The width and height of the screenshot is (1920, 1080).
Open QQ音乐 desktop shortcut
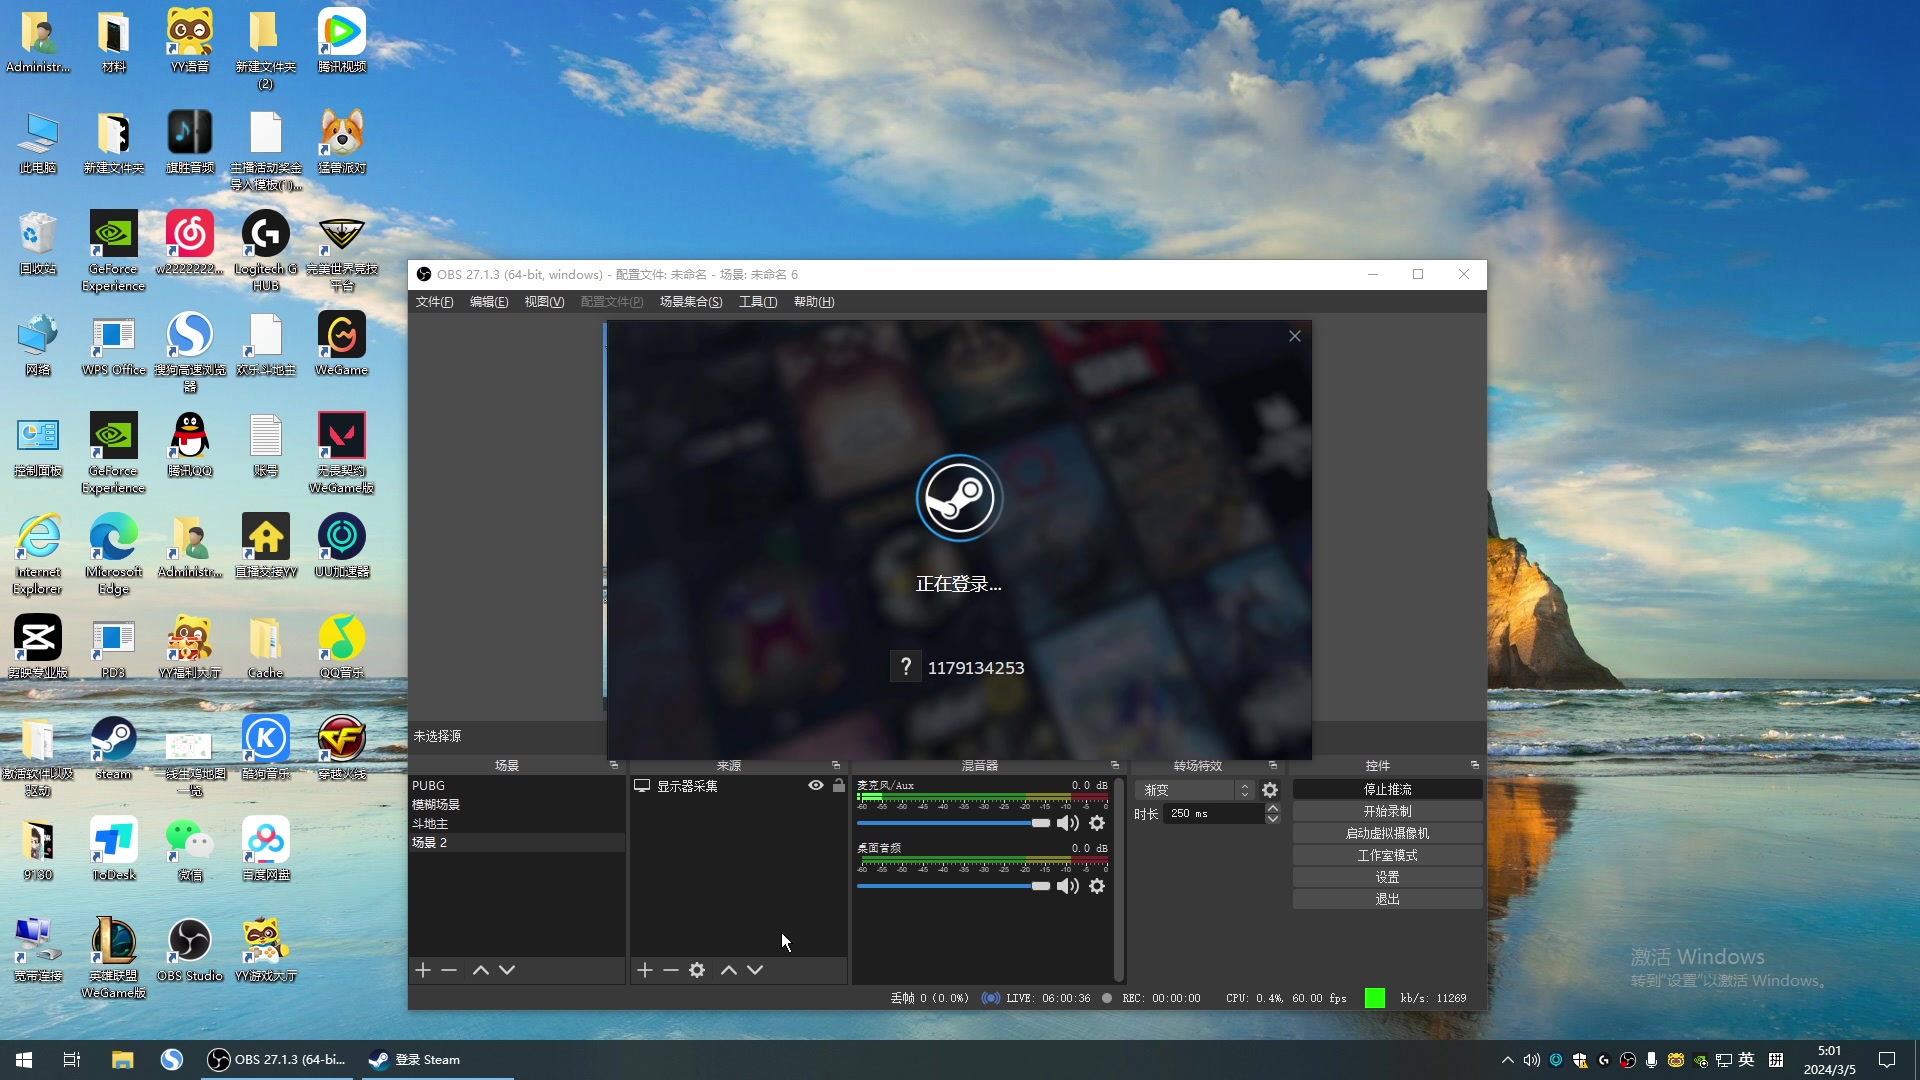pyautogui.click(x=341, y=648)
